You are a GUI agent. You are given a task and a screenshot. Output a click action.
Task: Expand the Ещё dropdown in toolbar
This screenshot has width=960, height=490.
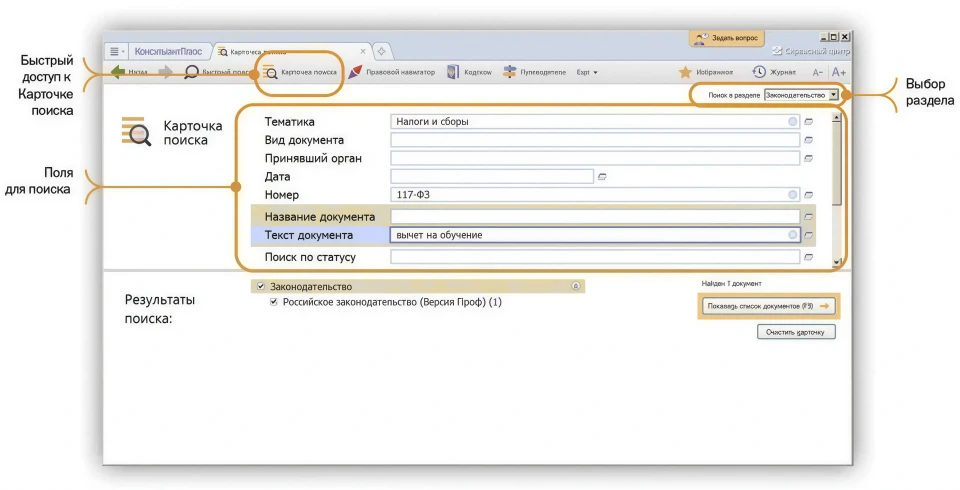tap(587, 72)
